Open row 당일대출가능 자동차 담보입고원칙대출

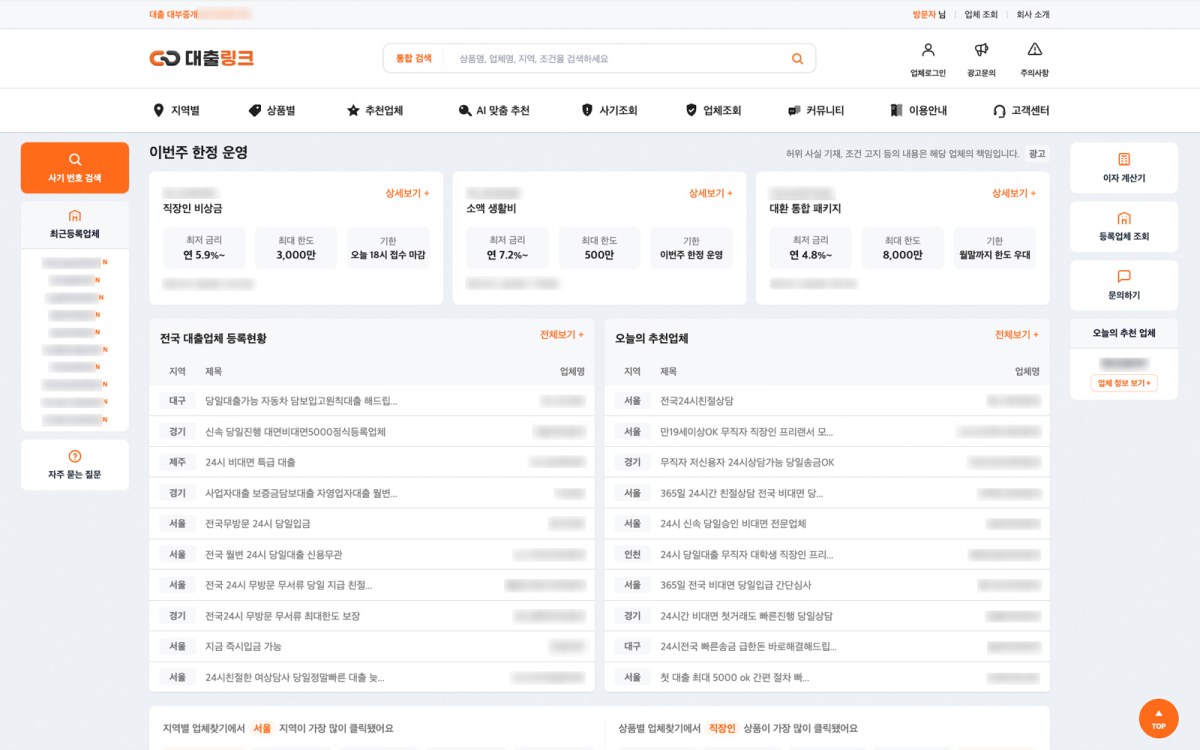[x=372, y=401]
